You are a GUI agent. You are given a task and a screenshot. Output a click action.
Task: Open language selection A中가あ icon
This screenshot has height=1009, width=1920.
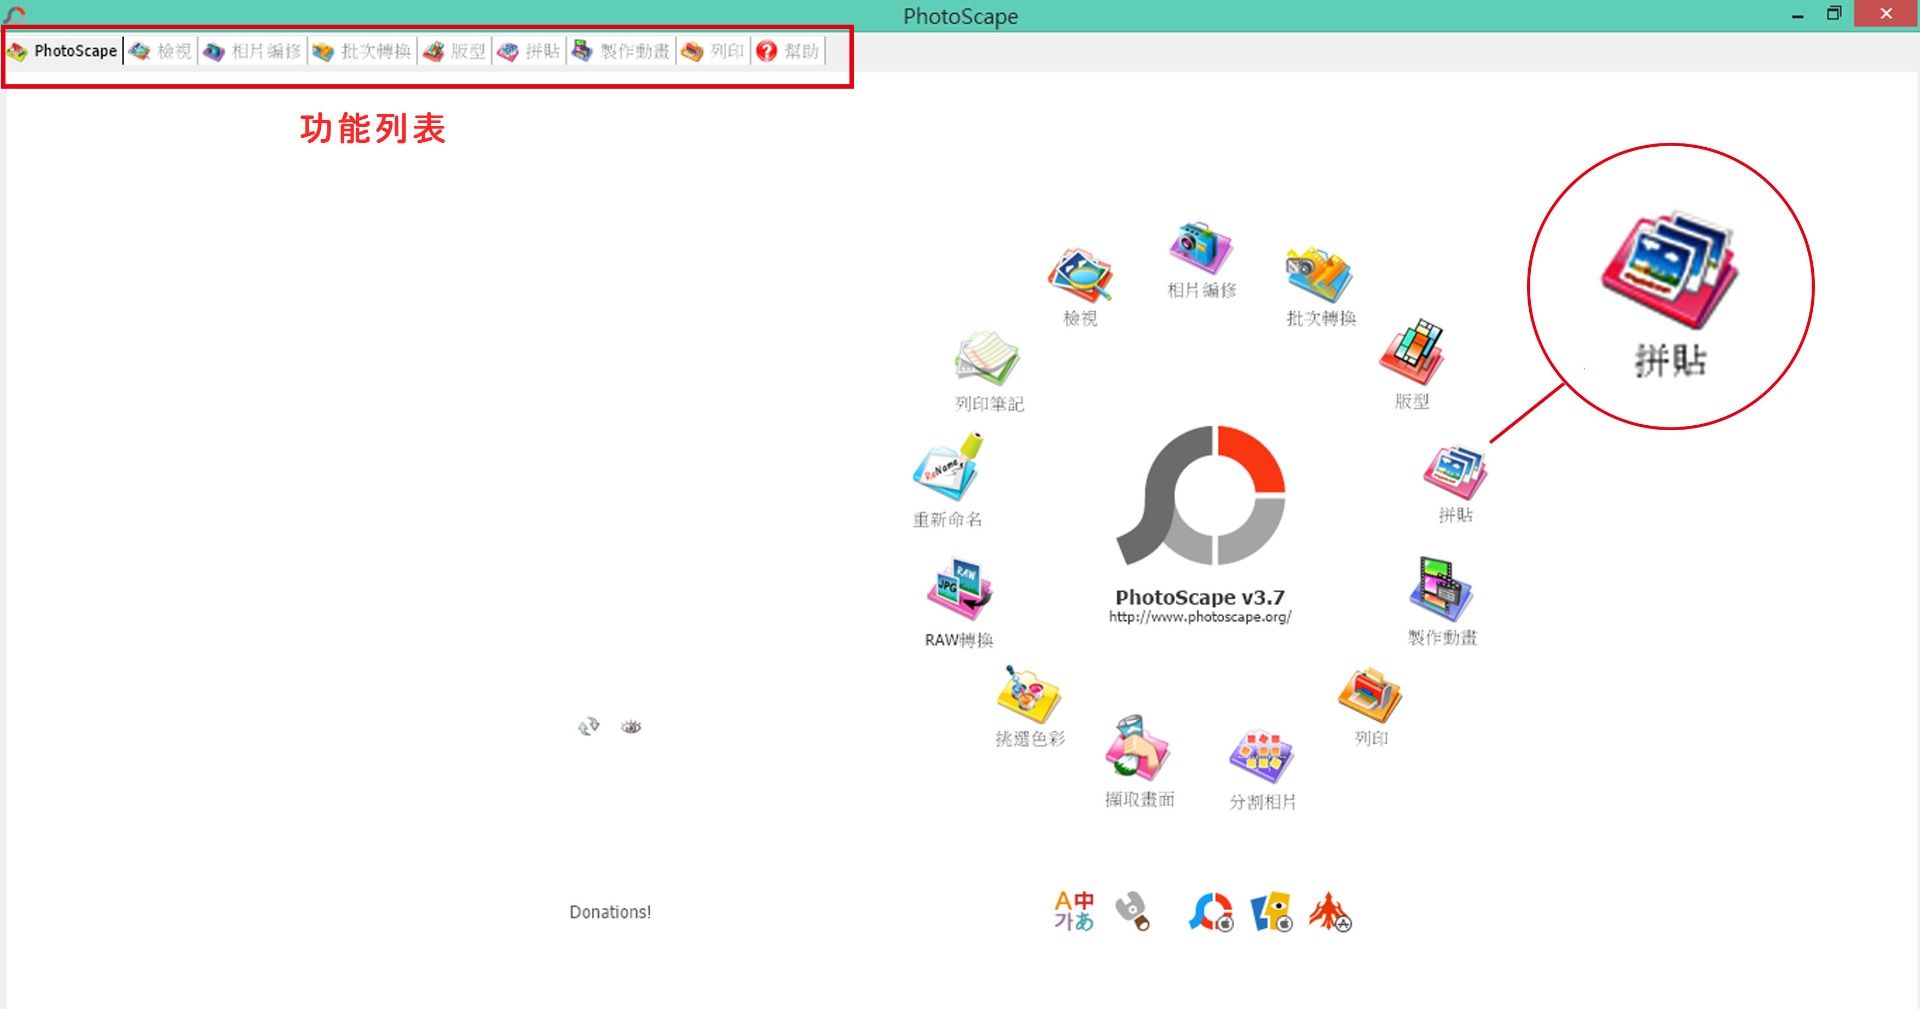(1074, 911)
